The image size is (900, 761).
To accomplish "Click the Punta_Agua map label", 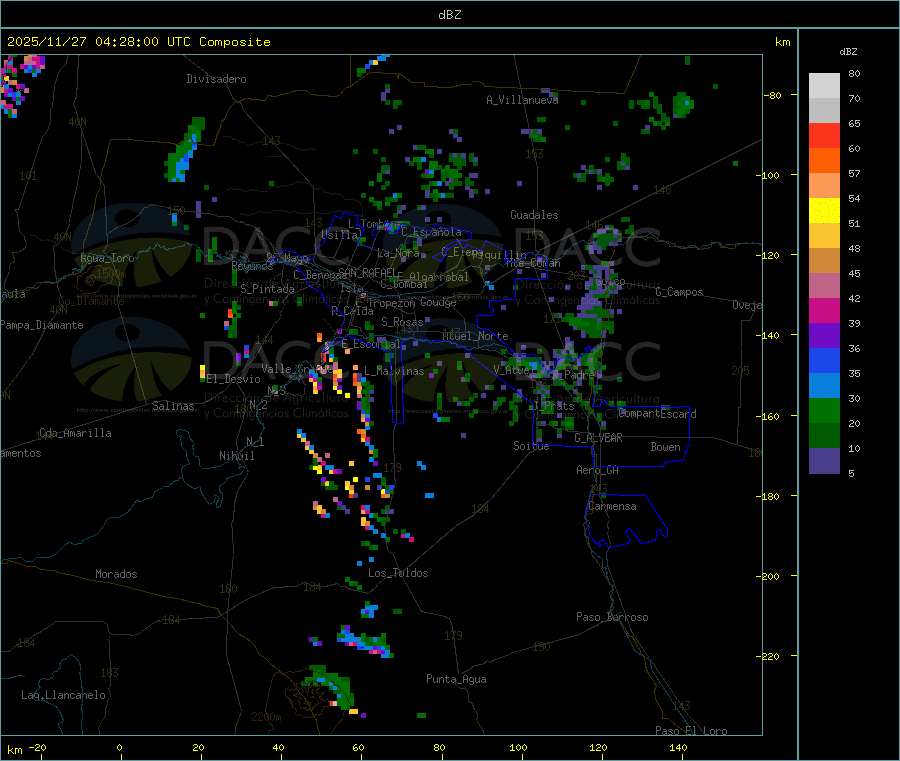I will (x=456, y=679).
